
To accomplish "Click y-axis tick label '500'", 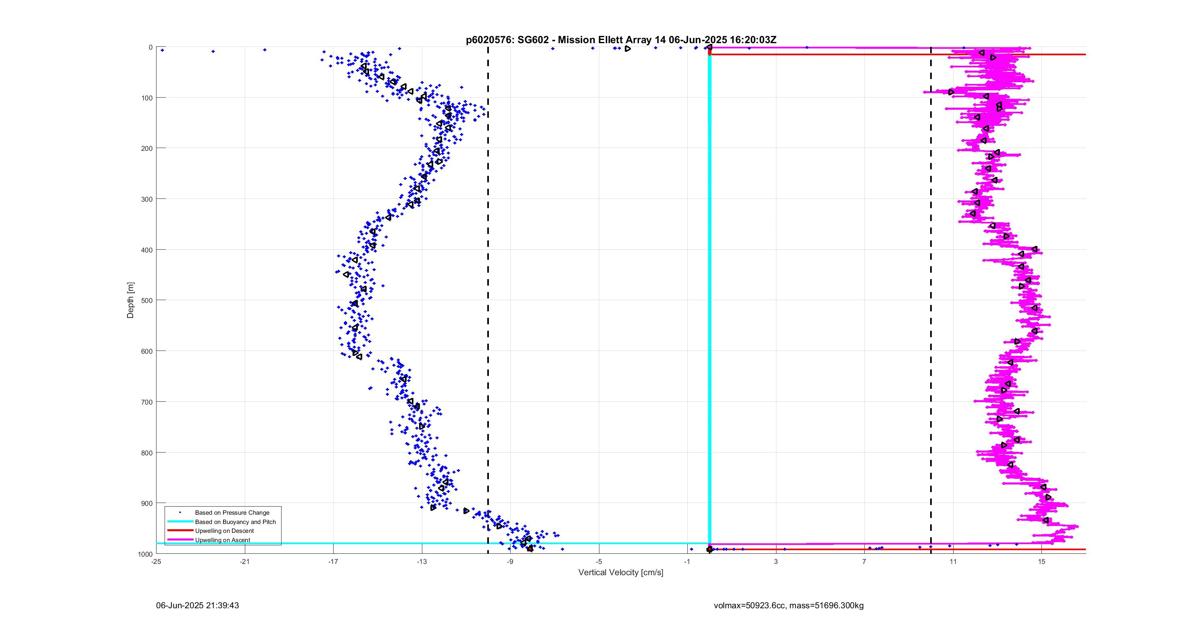I will (145, 300).
